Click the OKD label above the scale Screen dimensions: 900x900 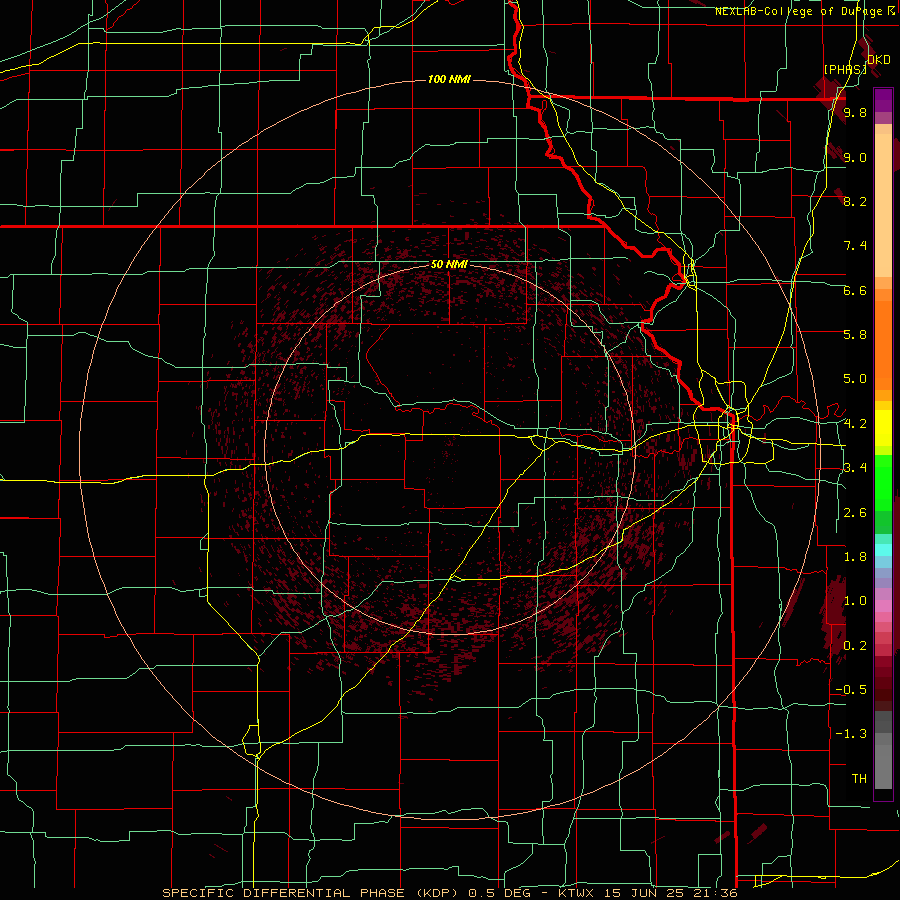[879, 60]
